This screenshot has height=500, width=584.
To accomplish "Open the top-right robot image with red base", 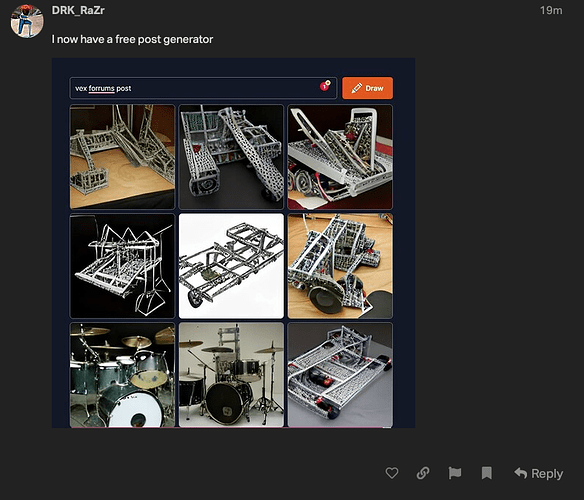I will point(340,157).
